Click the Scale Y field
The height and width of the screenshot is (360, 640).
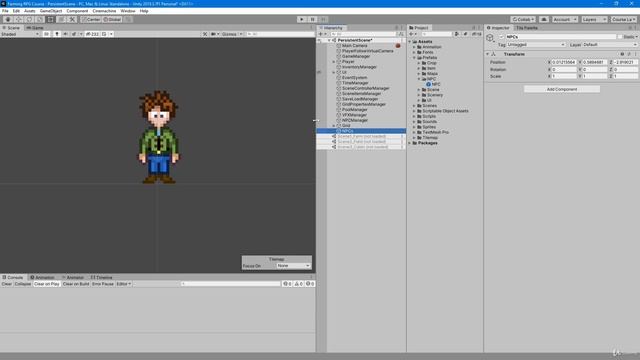(594, 76)
